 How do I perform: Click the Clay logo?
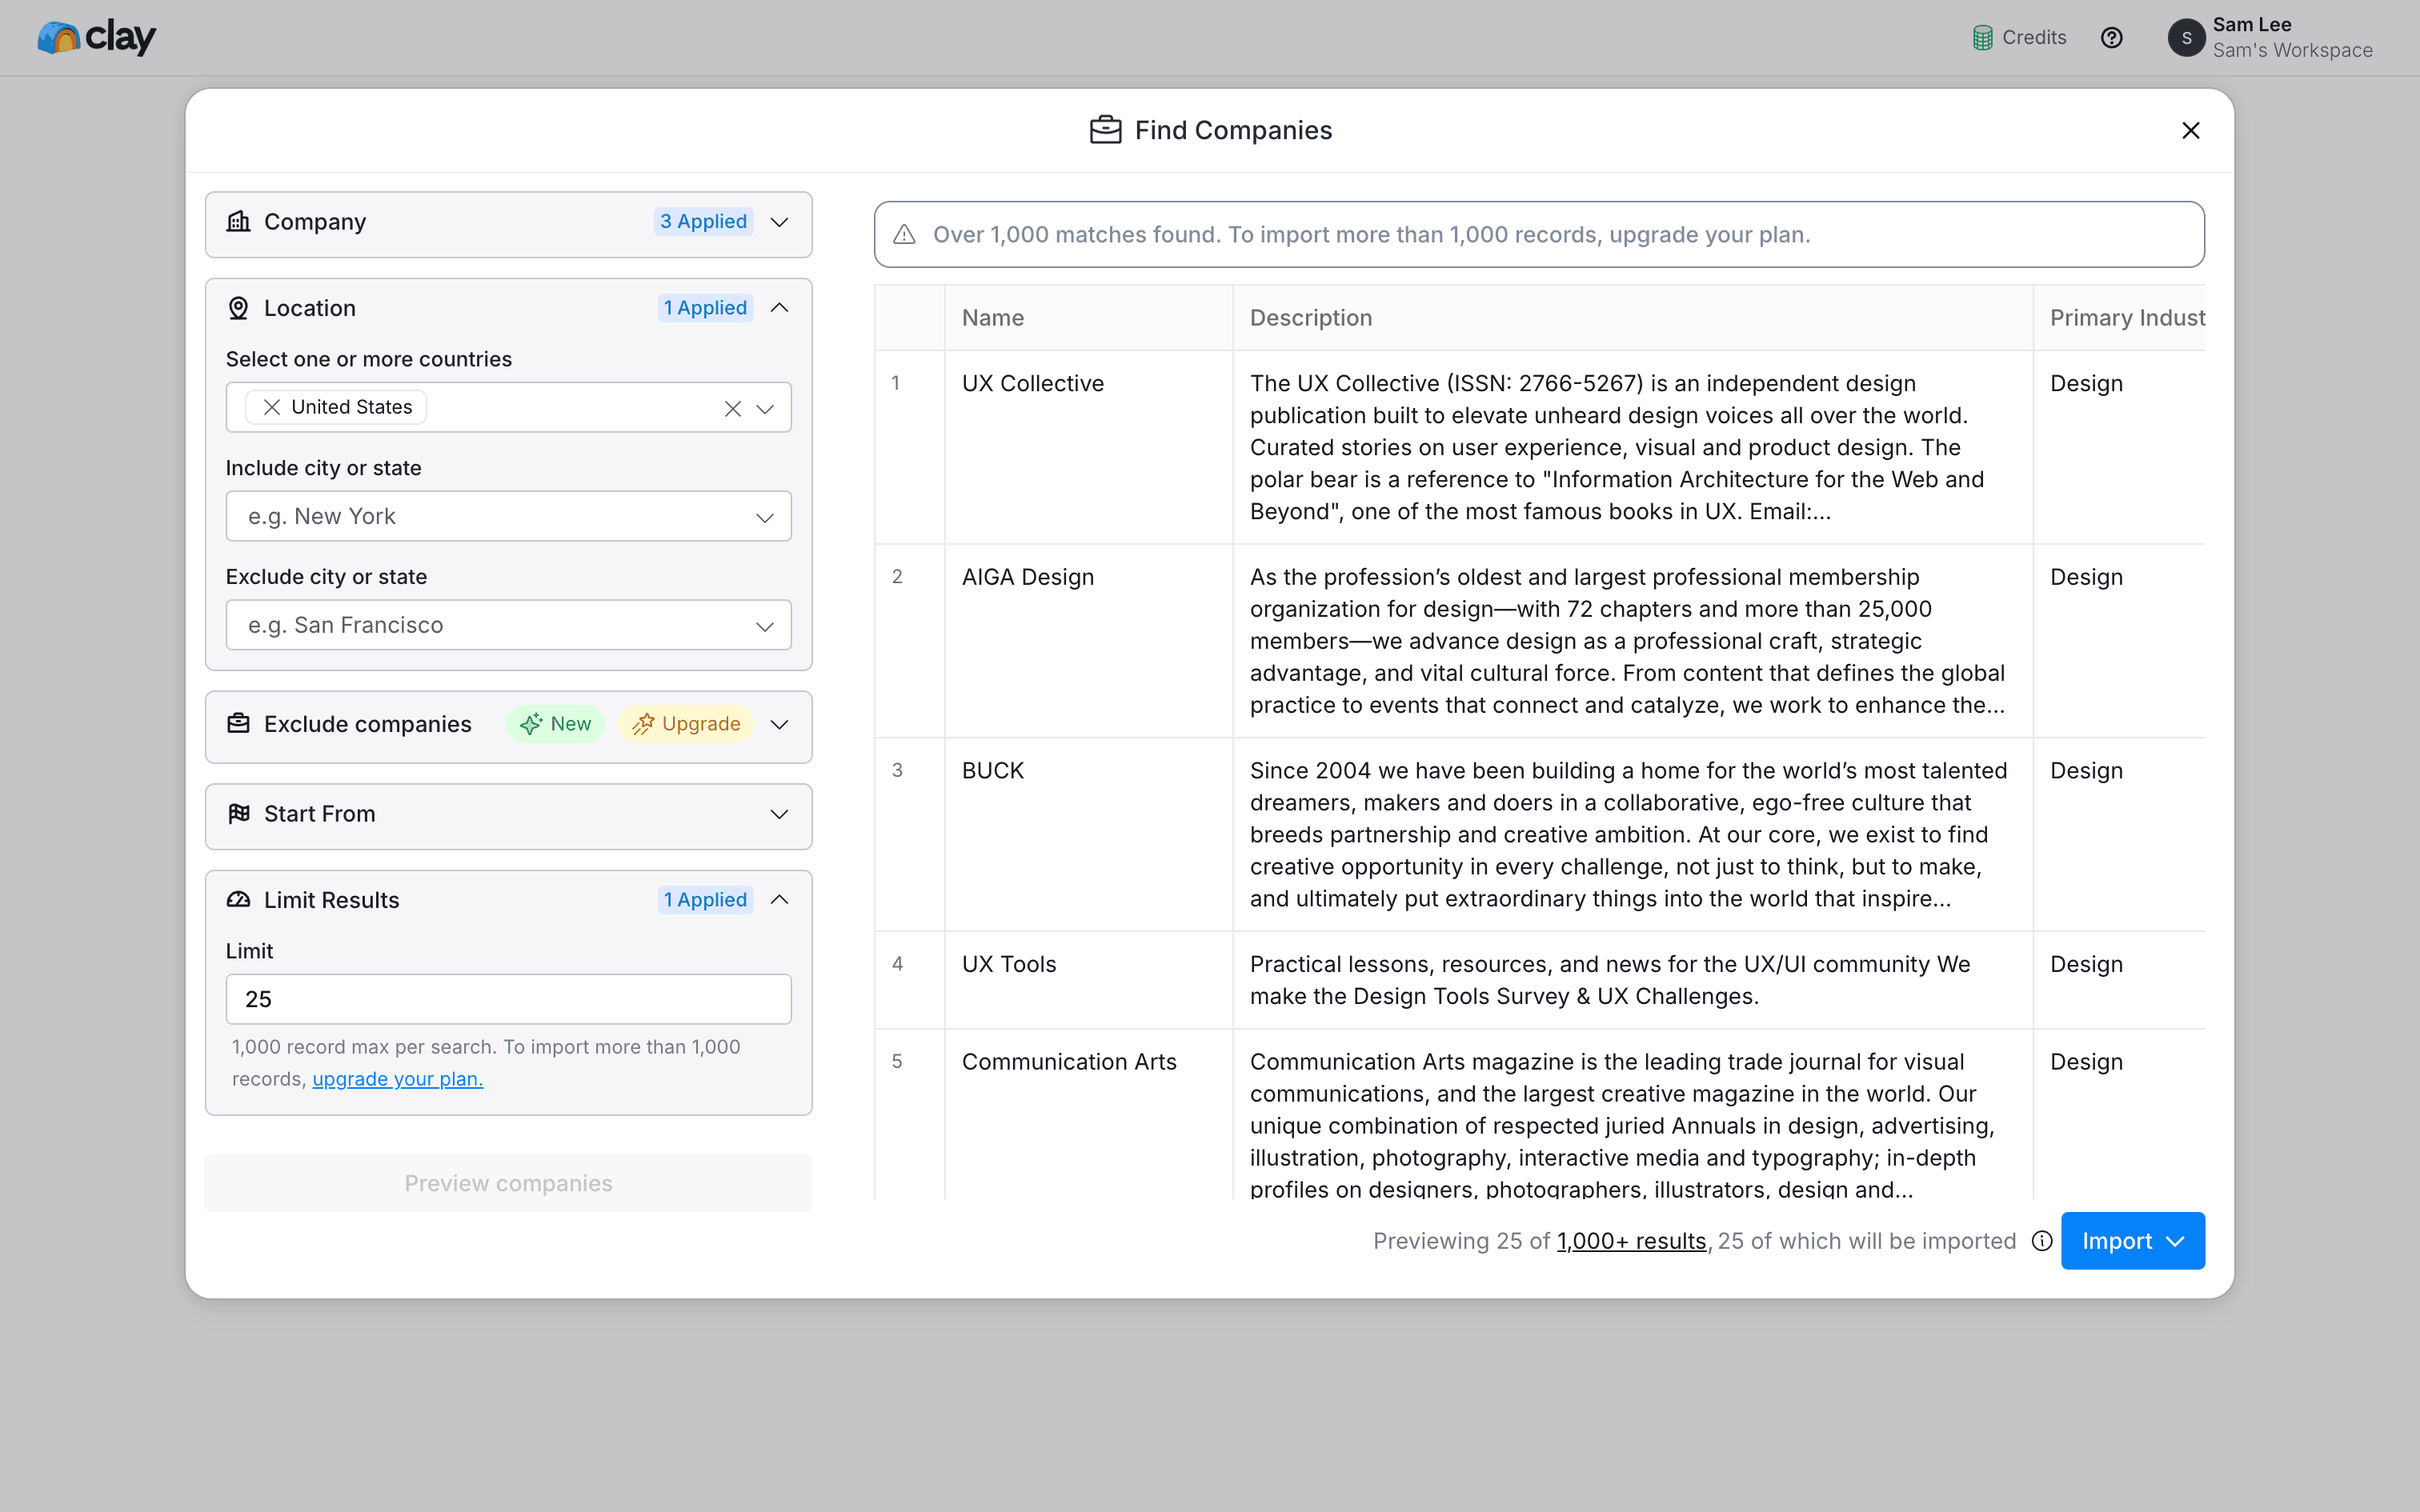[x=96, y=37]
